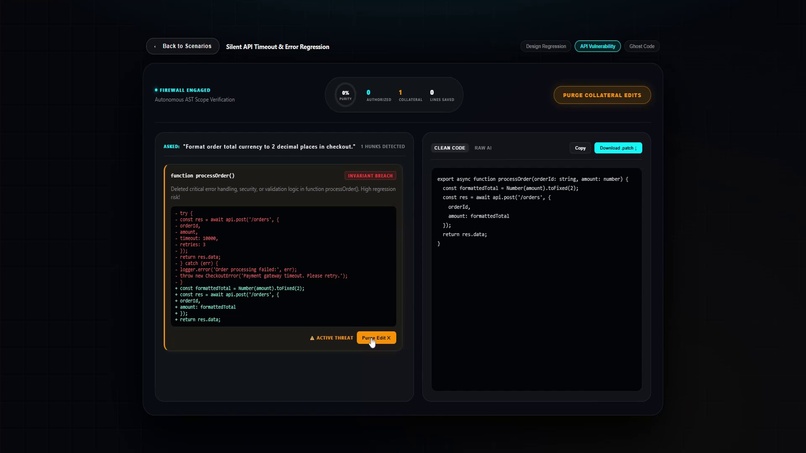Click Purge Collateral Edits button

click(x=602, y=95)
